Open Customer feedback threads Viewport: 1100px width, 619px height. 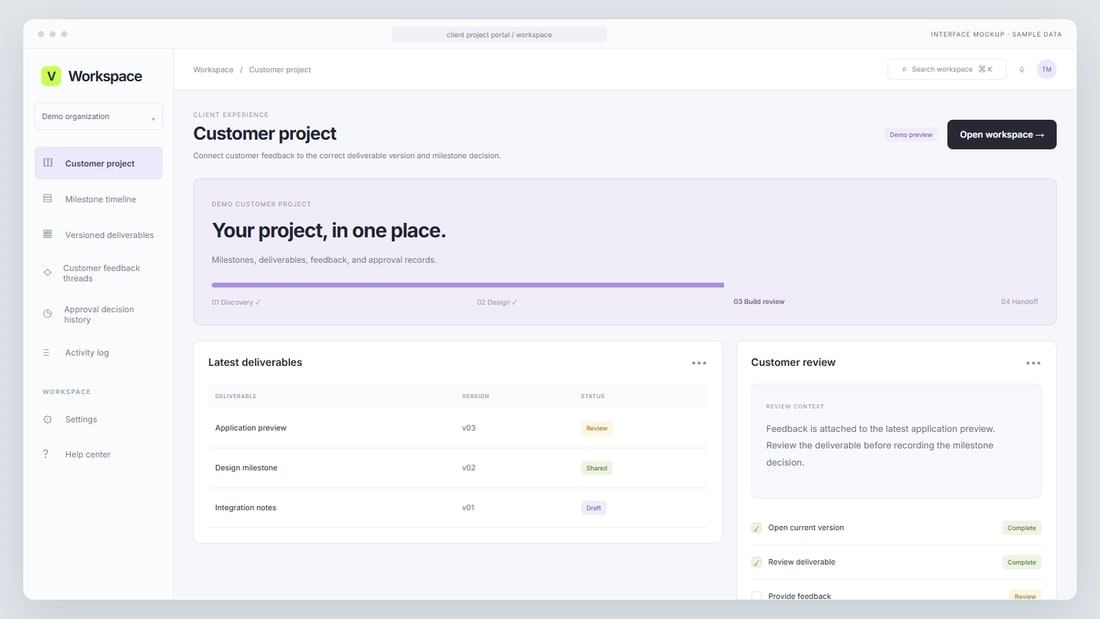(98, 273)
